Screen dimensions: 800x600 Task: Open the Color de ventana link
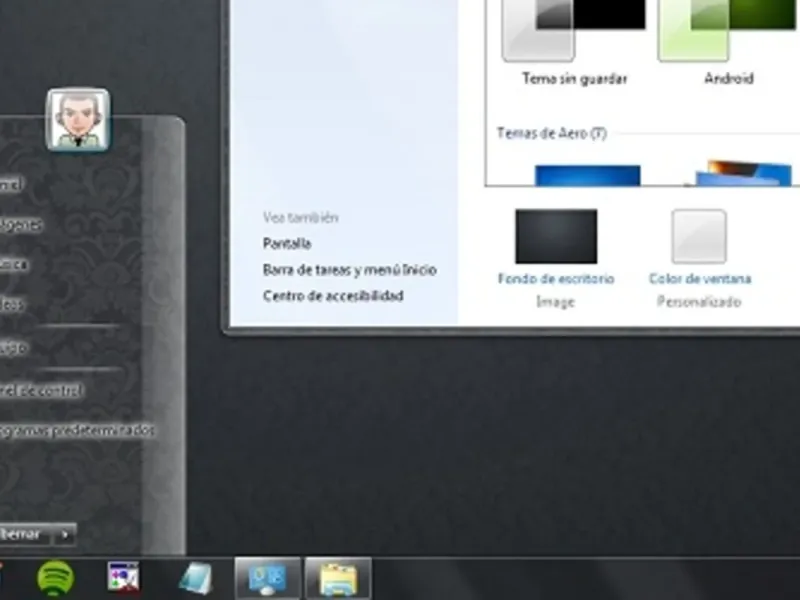(700, 279)
